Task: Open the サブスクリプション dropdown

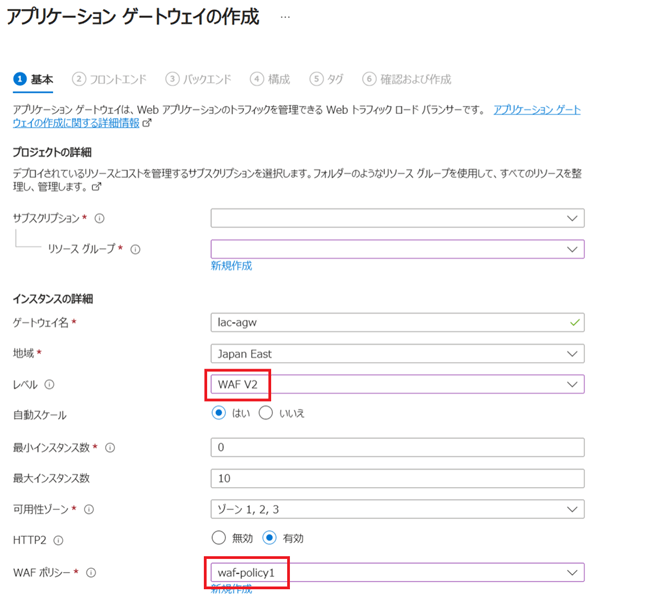Action: 398,218
